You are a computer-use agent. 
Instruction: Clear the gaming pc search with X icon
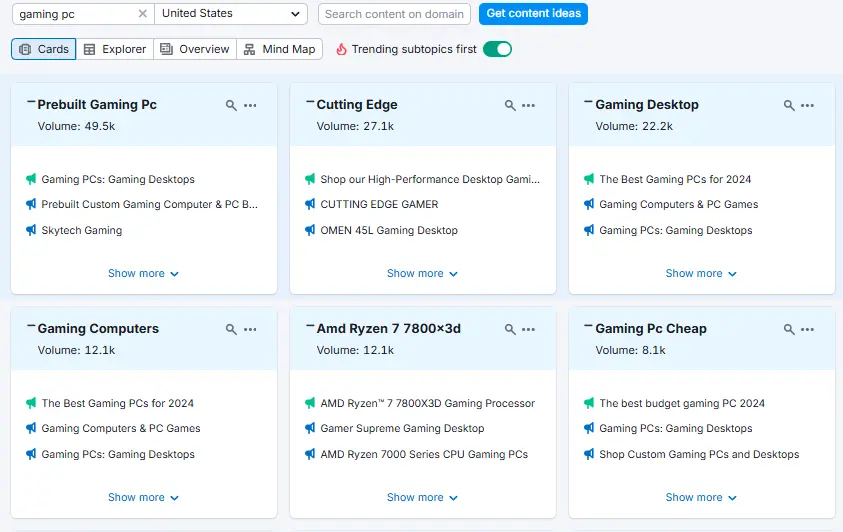click(x=142, y=14)
